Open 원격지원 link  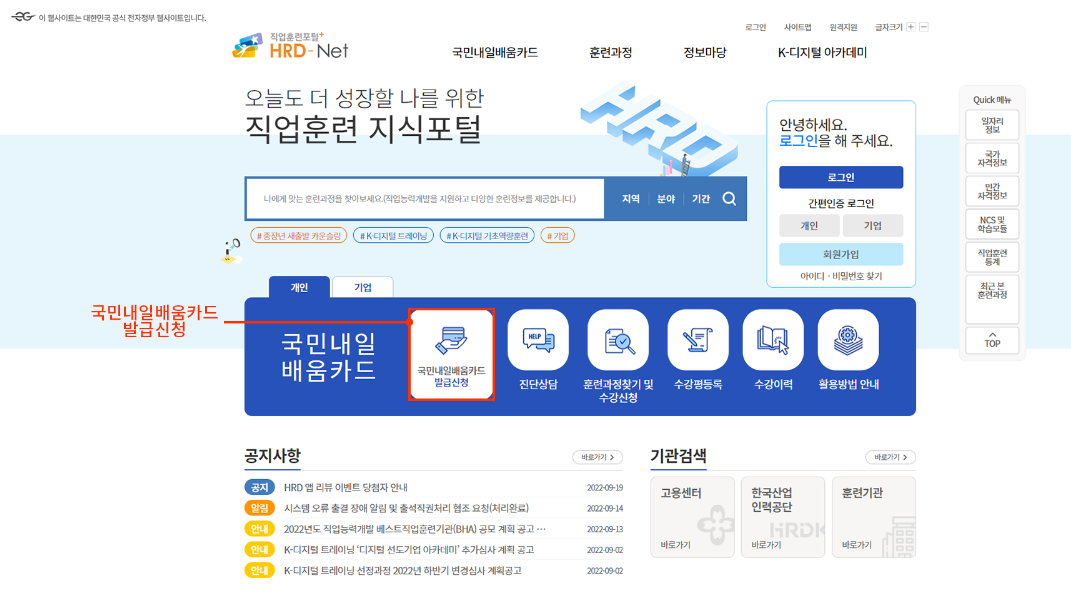(x=844, y=27)
